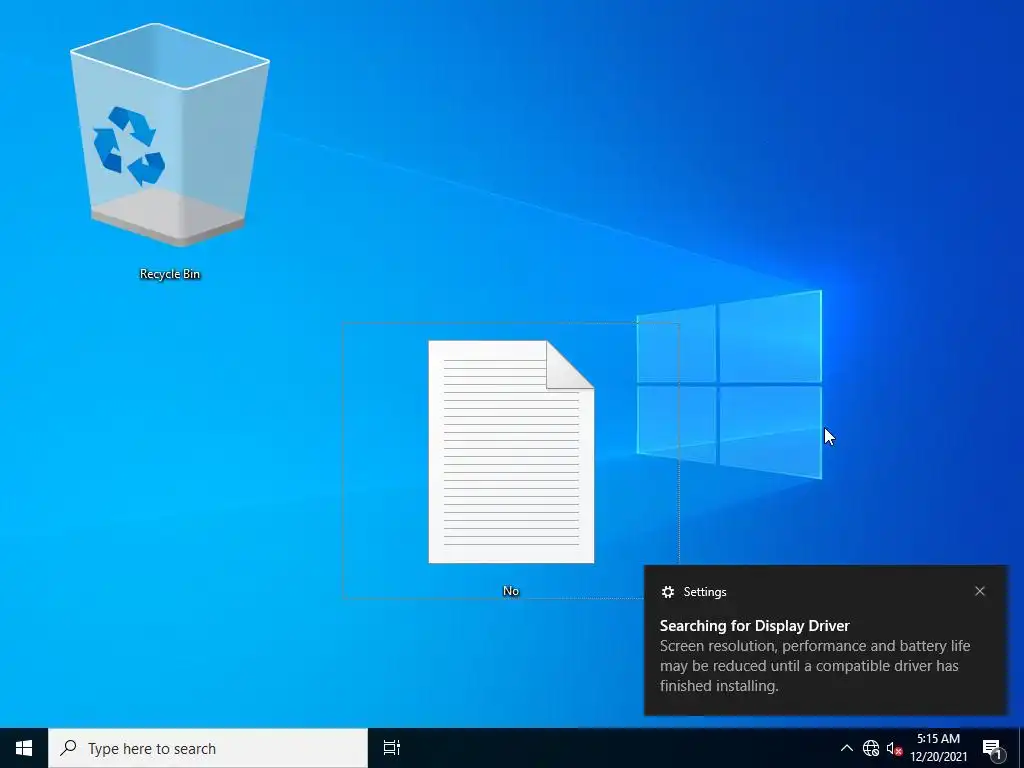Click the No file name label
This screenshot has width=1024, height=768.
coord(511,591)
